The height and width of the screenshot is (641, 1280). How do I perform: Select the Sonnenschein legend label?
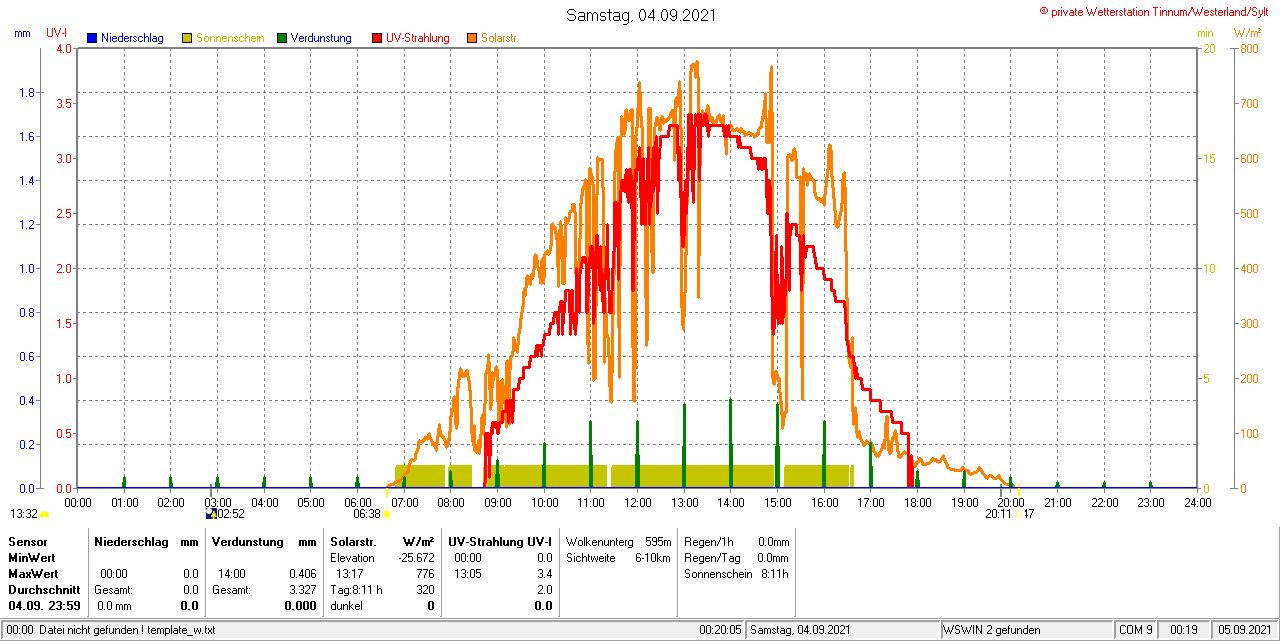point(230,38)
